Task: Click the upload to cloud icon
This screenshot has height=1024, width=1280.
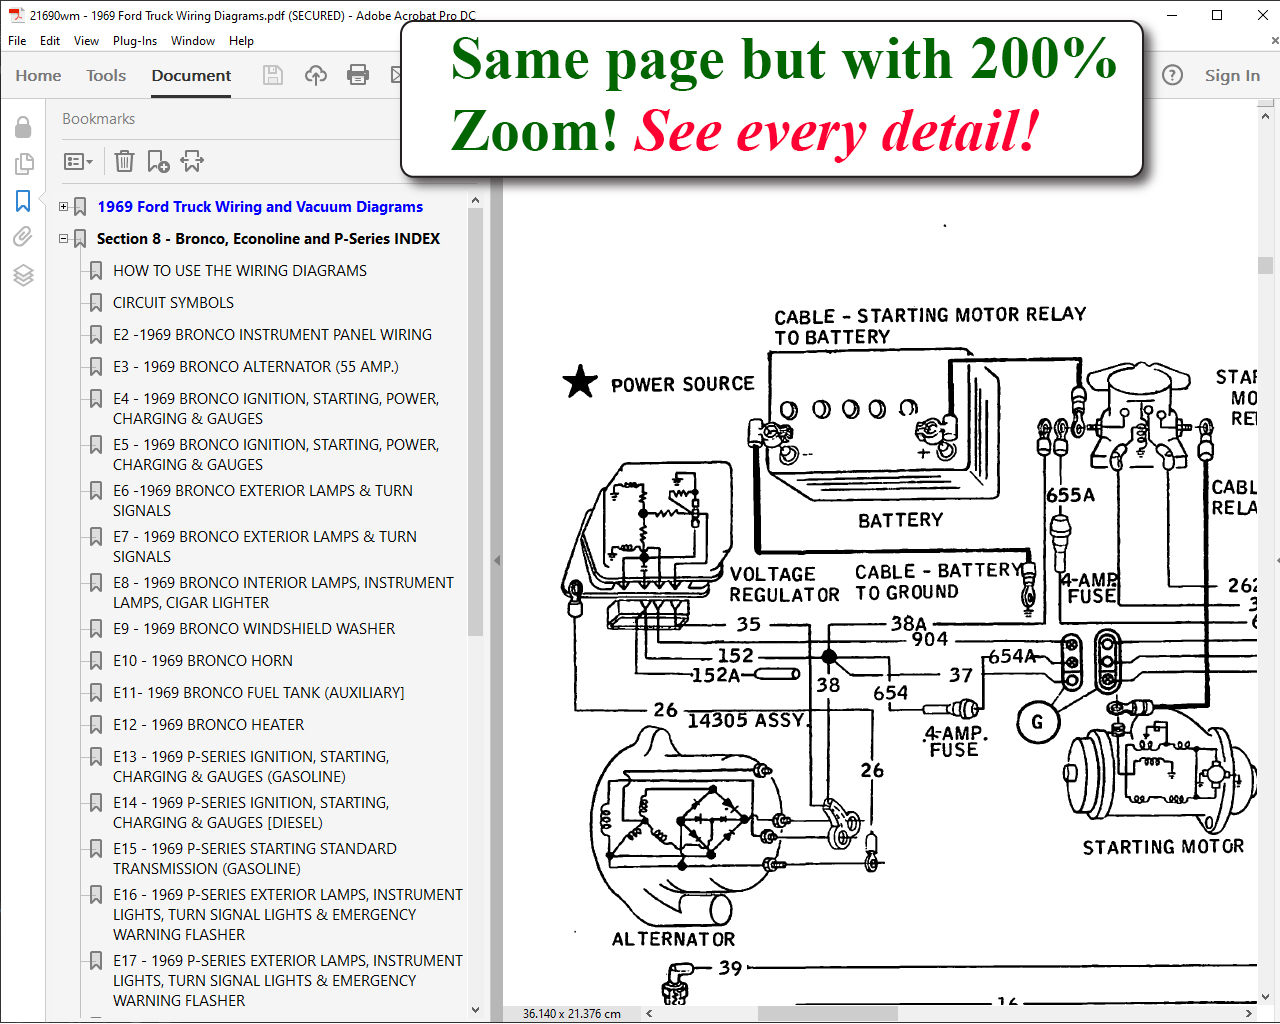Action: [316, 75]
